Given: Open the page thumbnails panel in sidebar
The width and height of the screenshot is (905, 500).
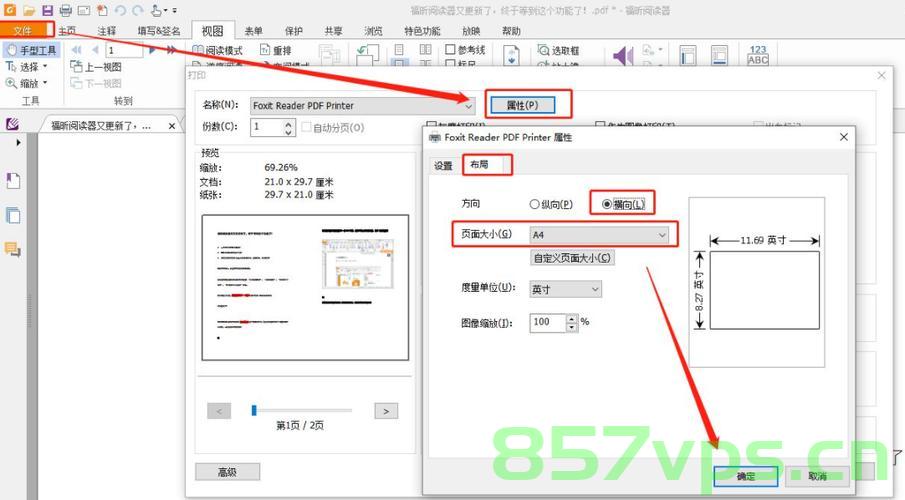Looking at the screenshot, I should coord(13,215).
